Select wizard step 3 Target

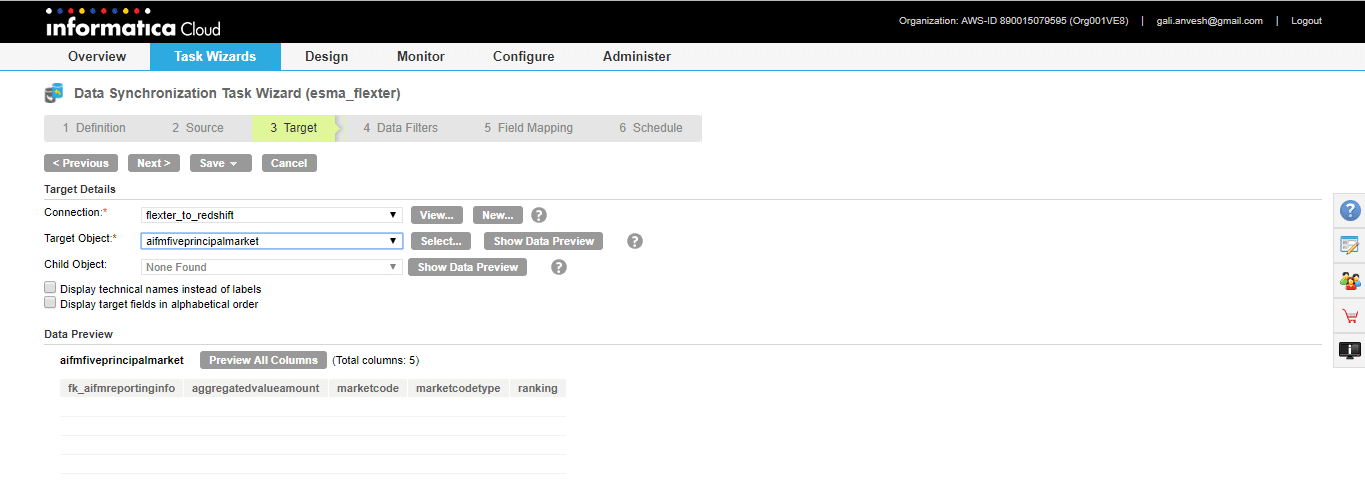(293, 128)
